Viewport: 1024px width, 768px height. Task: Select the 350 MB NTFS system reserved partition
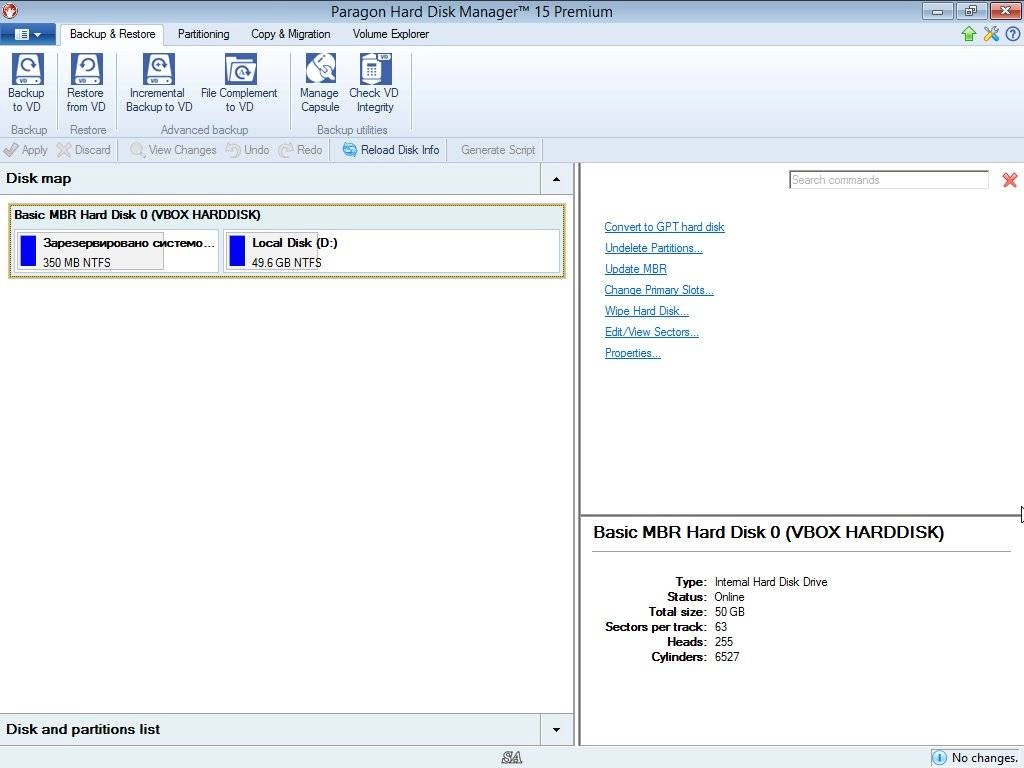(x=117, y=251)
